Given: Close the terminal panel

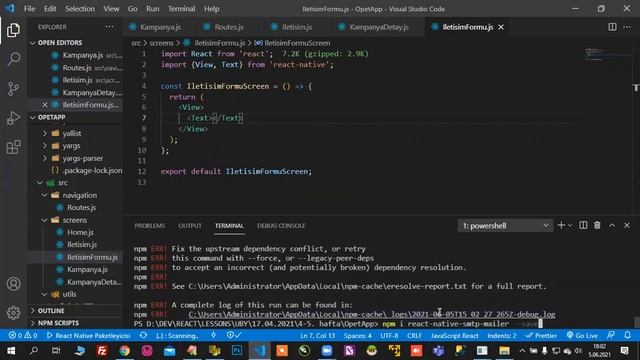Looking at the screenshot, I should pos(627,225).
